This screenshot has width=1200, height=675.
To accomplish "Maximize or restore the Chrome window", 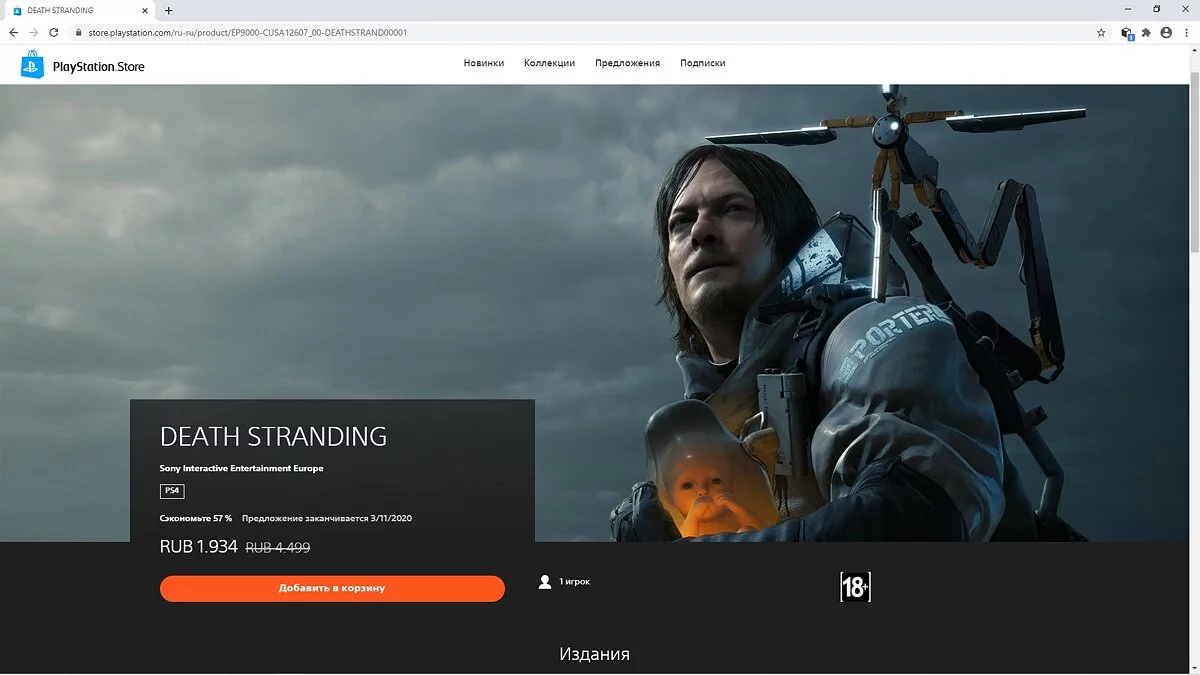I will pos(1156,9).
